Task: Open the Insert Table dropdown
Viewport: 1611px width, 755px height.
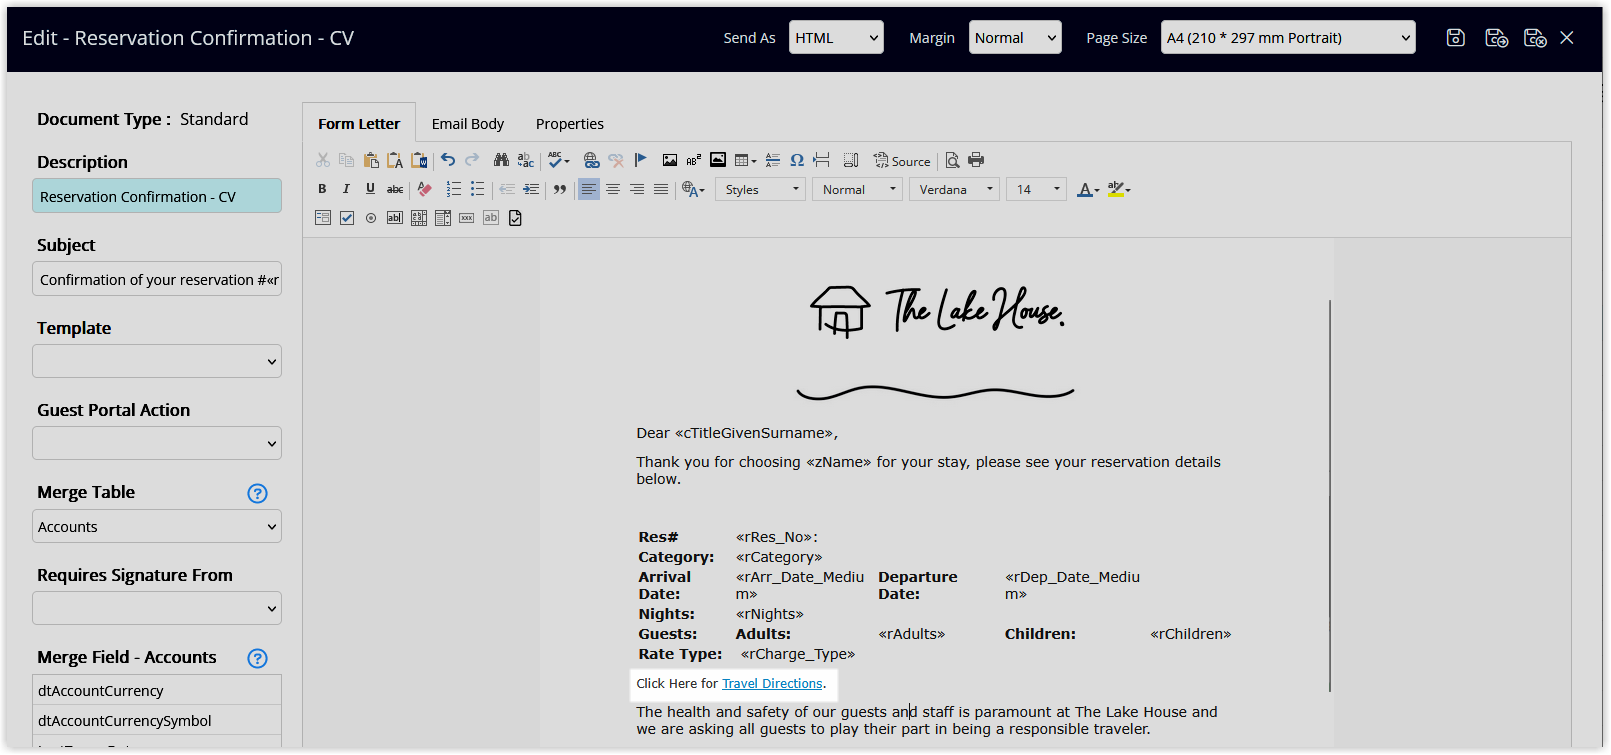Action: (745, 160)
